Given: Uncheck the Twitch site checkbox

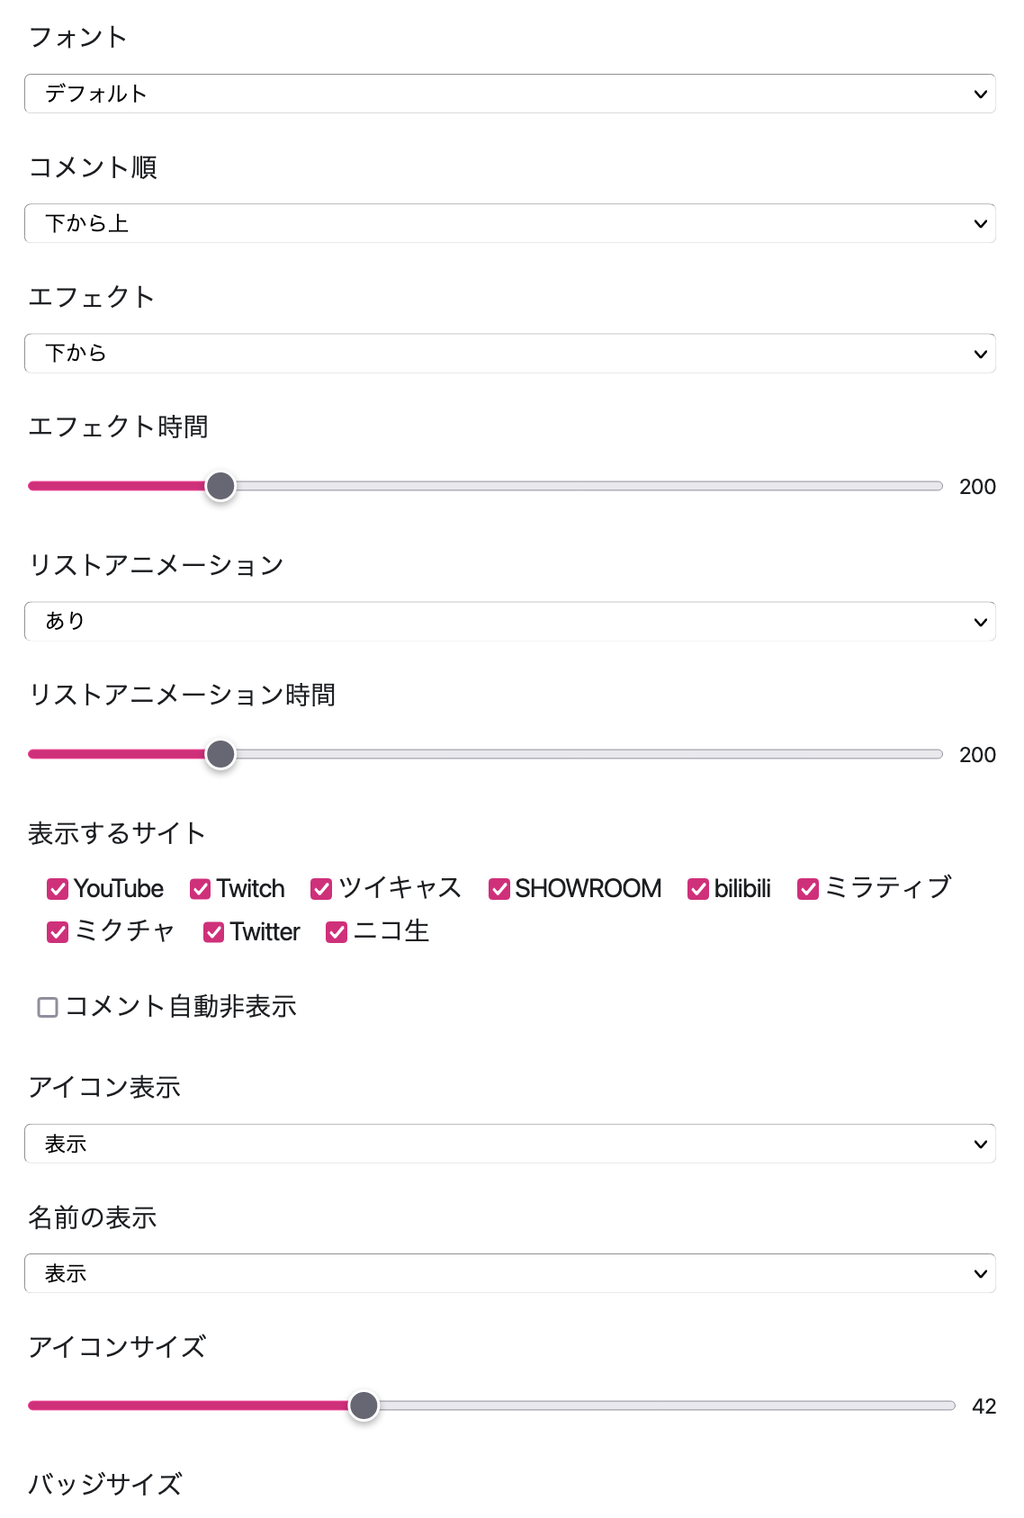Looking at the screenshot, I should pyautogui.click(x=201, y=889).
